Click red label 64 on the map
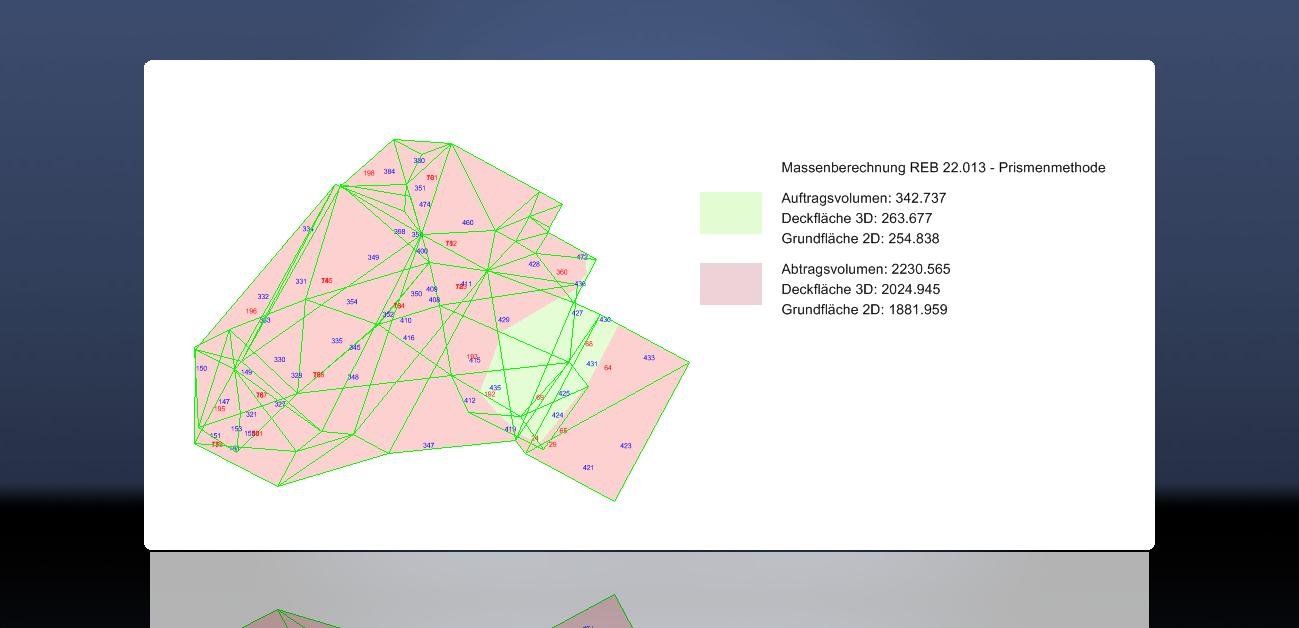Screen dimensions: 1299x628 click(x=608, y=368)
